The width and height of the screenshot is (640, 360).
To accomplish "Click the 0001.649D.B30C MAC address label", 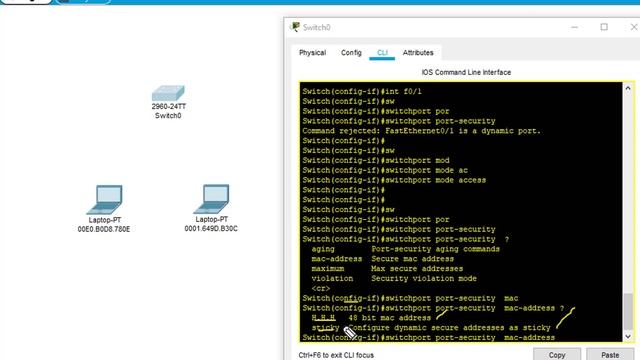I will tap(211, 229).
